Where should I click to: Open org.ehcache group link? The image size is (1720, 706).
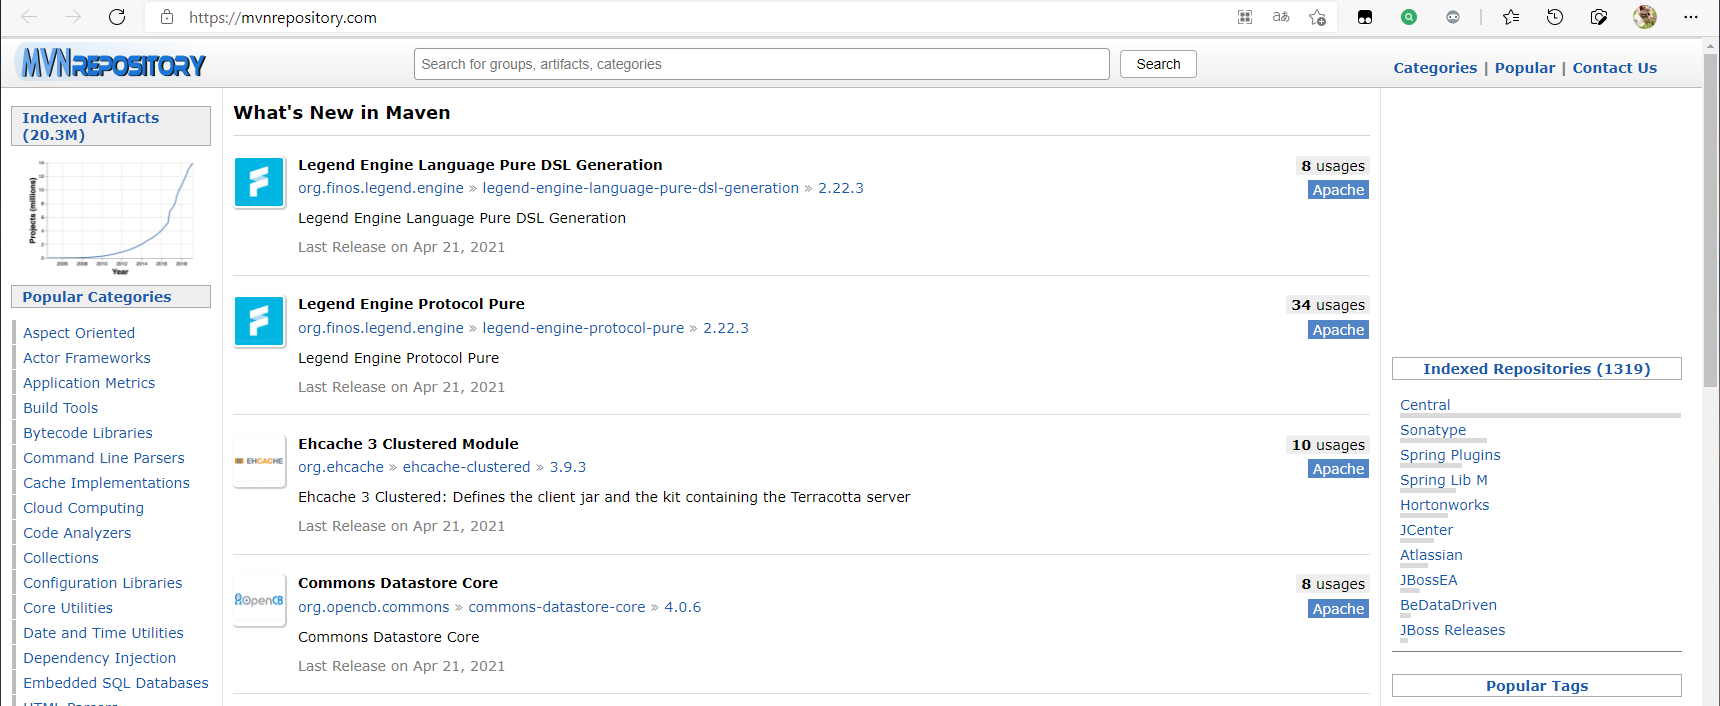tap(341, 467)
